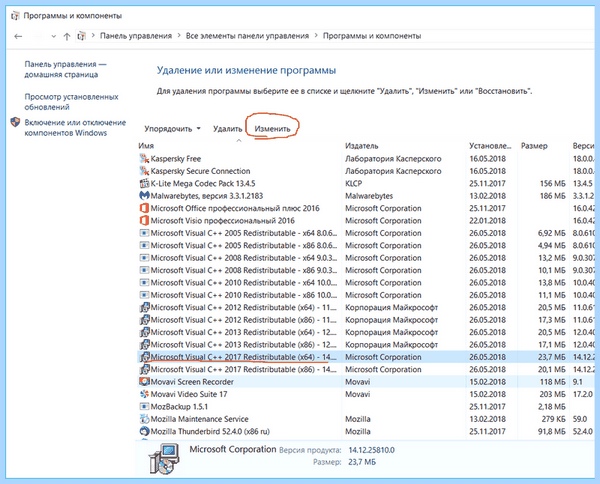Screen dimensions: 600x484
Task: Click the Visual C++ 2008 x86 icon
Action: (144, 270)
